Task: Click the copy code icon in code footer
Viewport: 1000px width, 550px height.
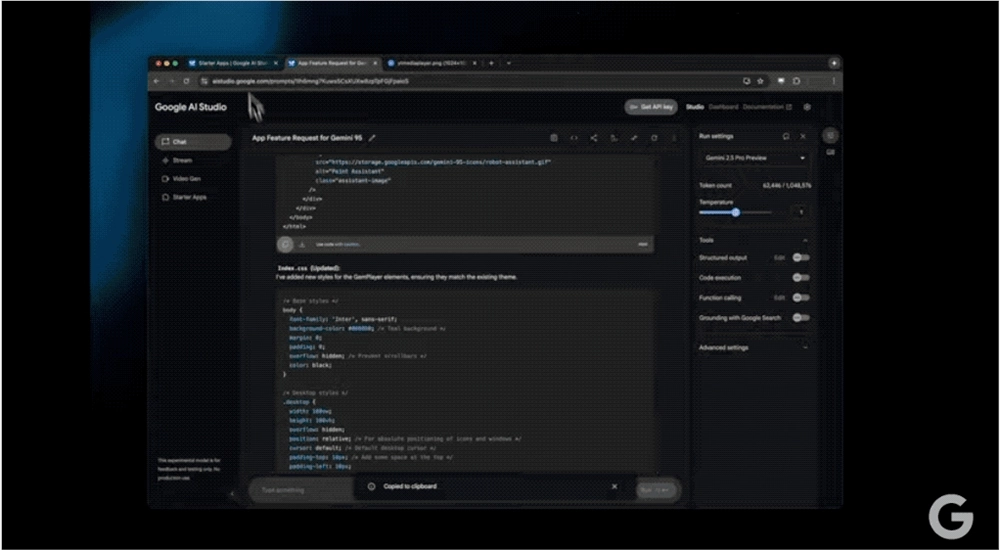Action: coord(285,244)
